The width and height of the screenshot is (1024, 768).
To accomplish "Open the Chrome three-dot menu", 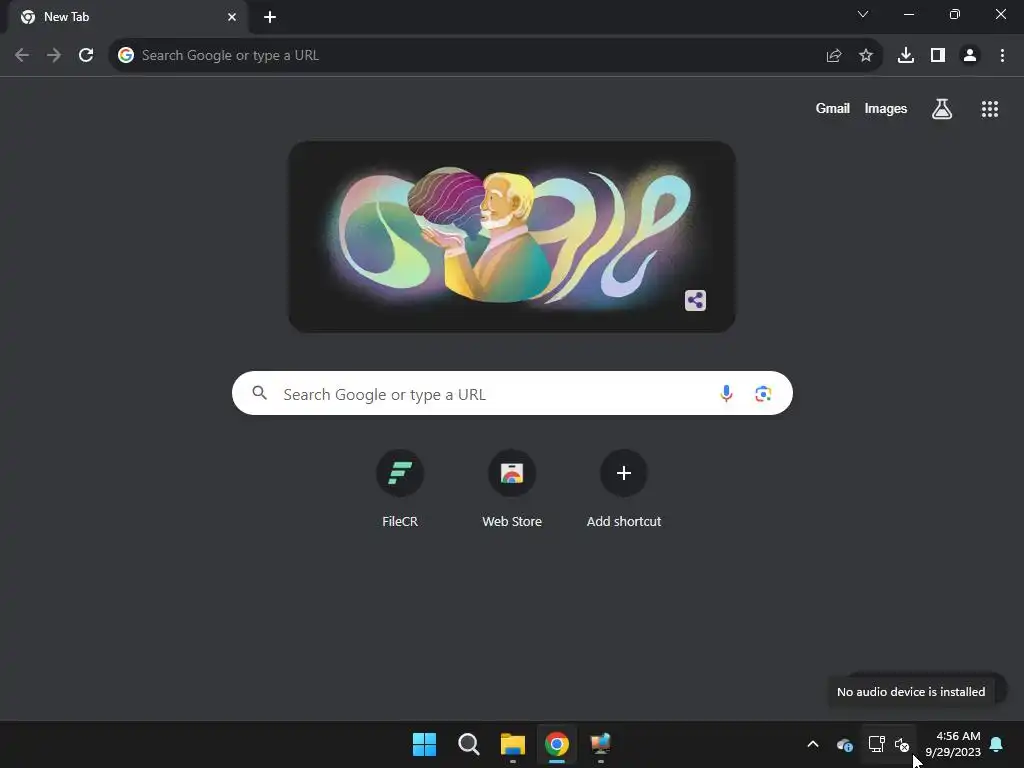I will tap(1002, 56).
